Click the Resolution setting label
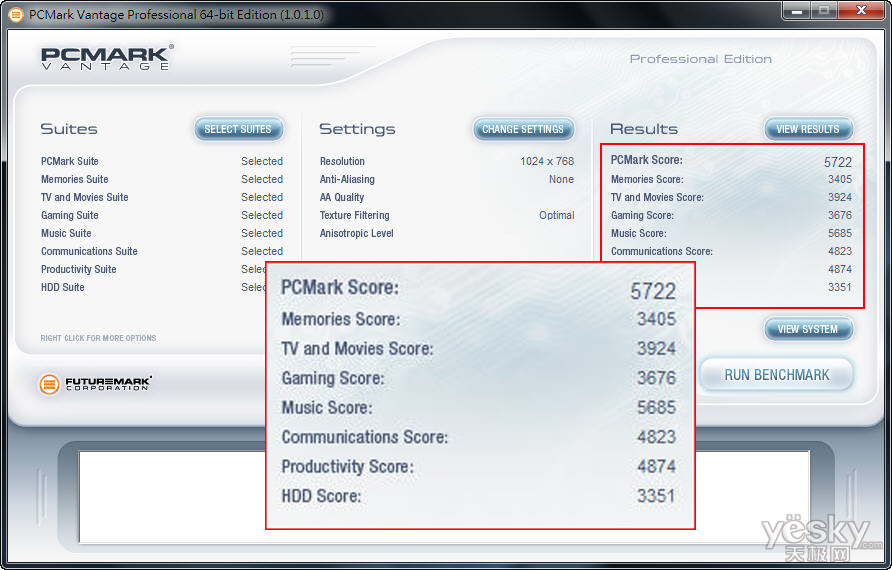This screenshot has width=892, height=570. [x=342, y=161]
